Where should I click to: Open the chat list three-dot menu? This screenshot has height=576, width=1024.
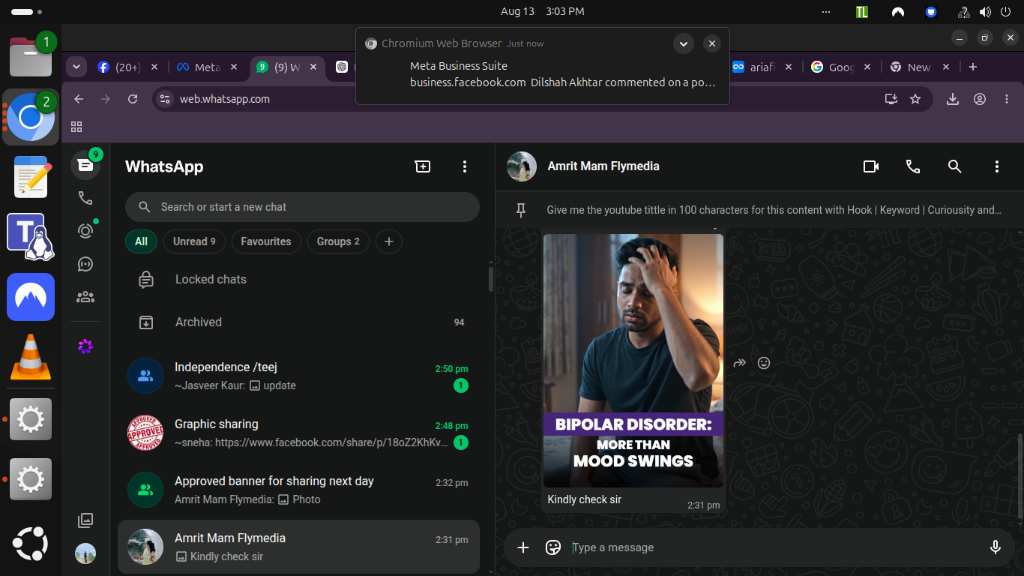464,167
